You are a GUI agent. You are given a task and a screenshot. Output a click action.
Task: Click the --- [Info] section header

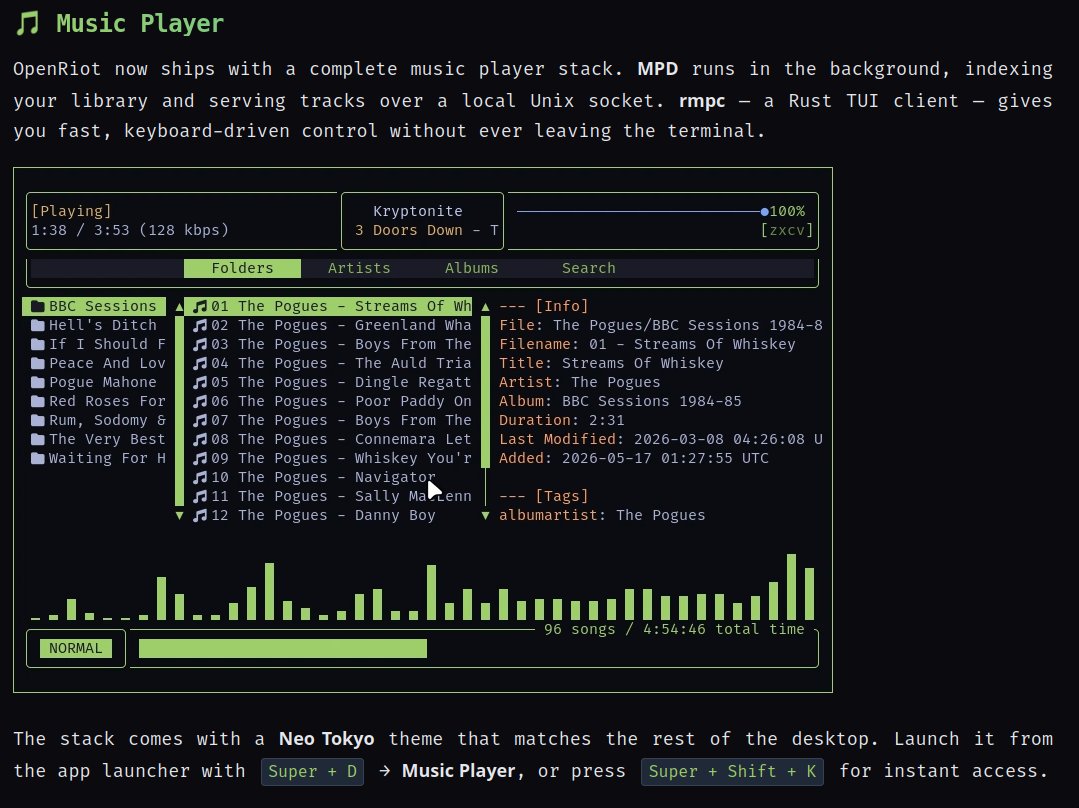click(x=544, y=306)
